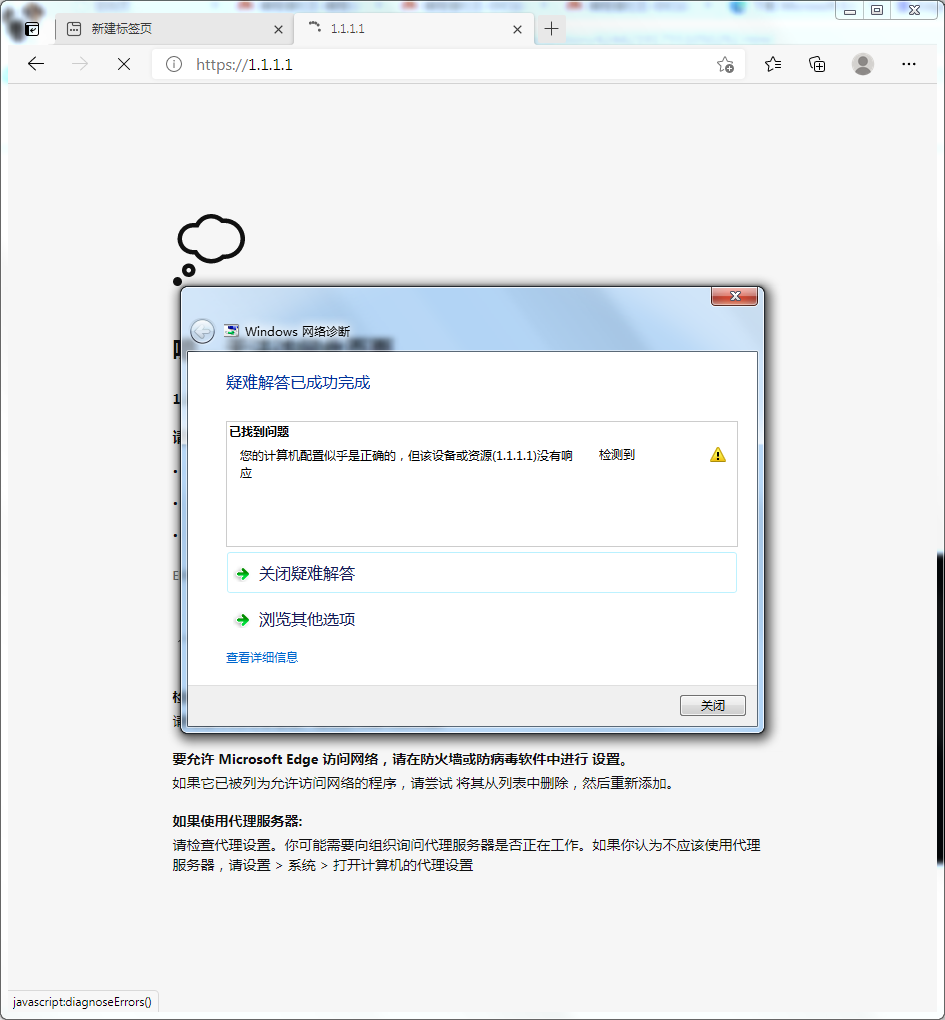The width and height of the screenshot is (945, 1020).
Task: Click the 检测到 status text
Action: click(617, 455)
